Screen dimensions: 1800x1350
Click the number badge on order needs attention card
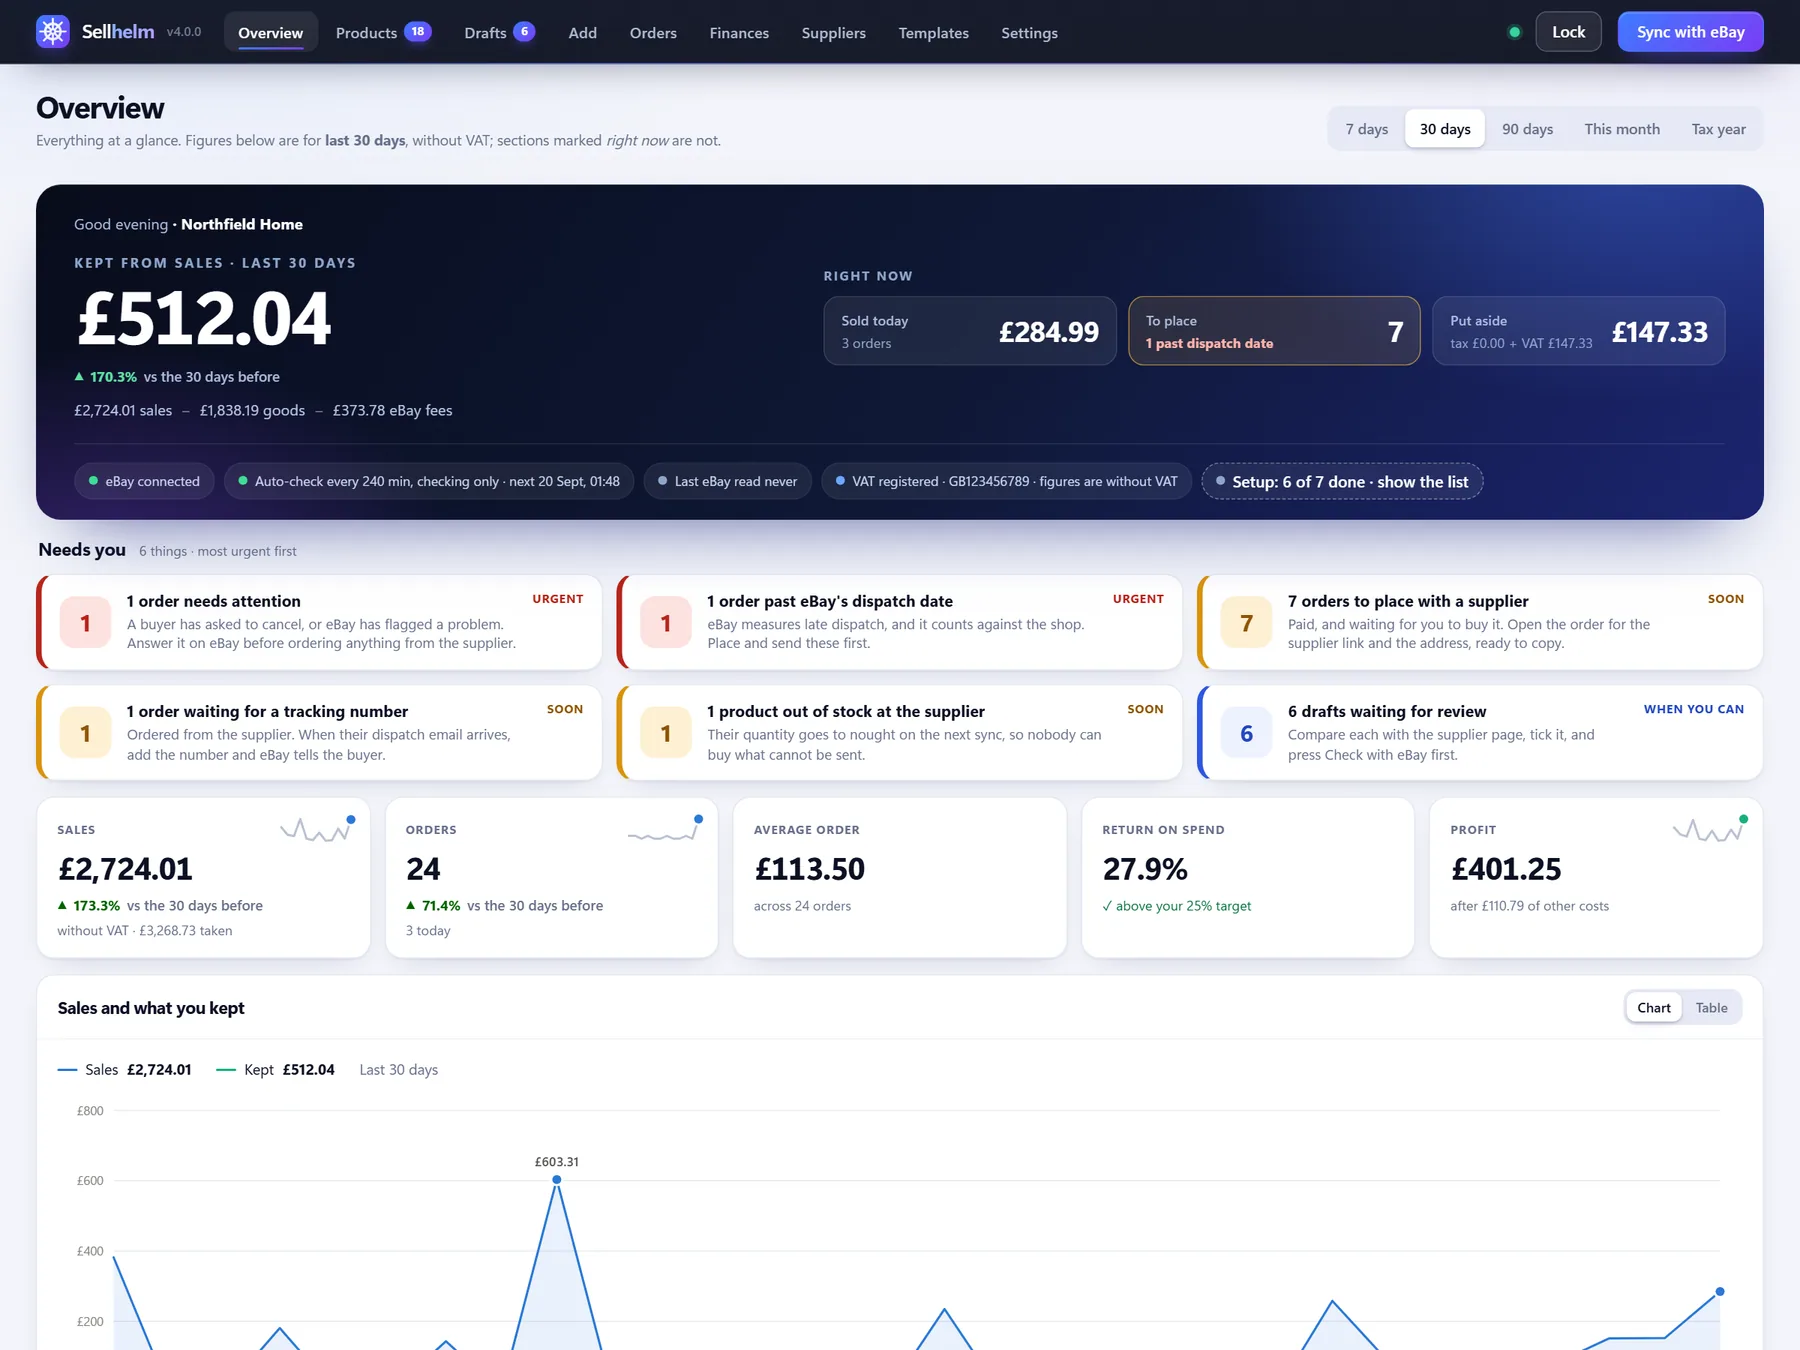coord(85,623)
